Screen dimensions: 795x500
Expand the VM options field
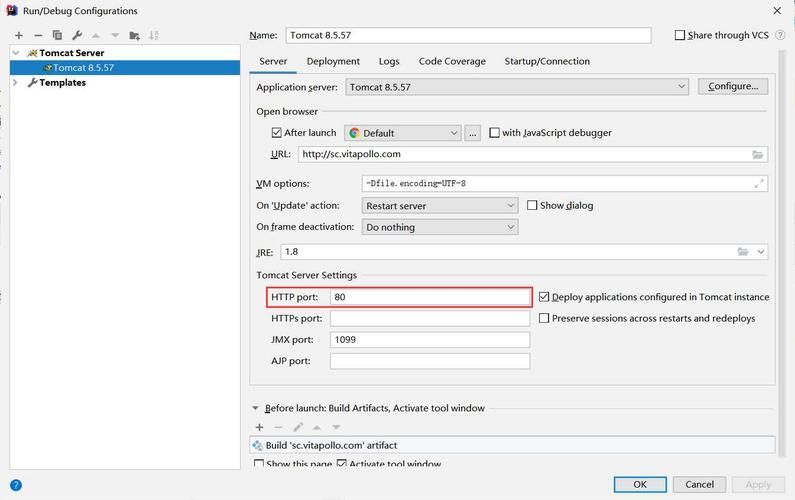[758, 184]
